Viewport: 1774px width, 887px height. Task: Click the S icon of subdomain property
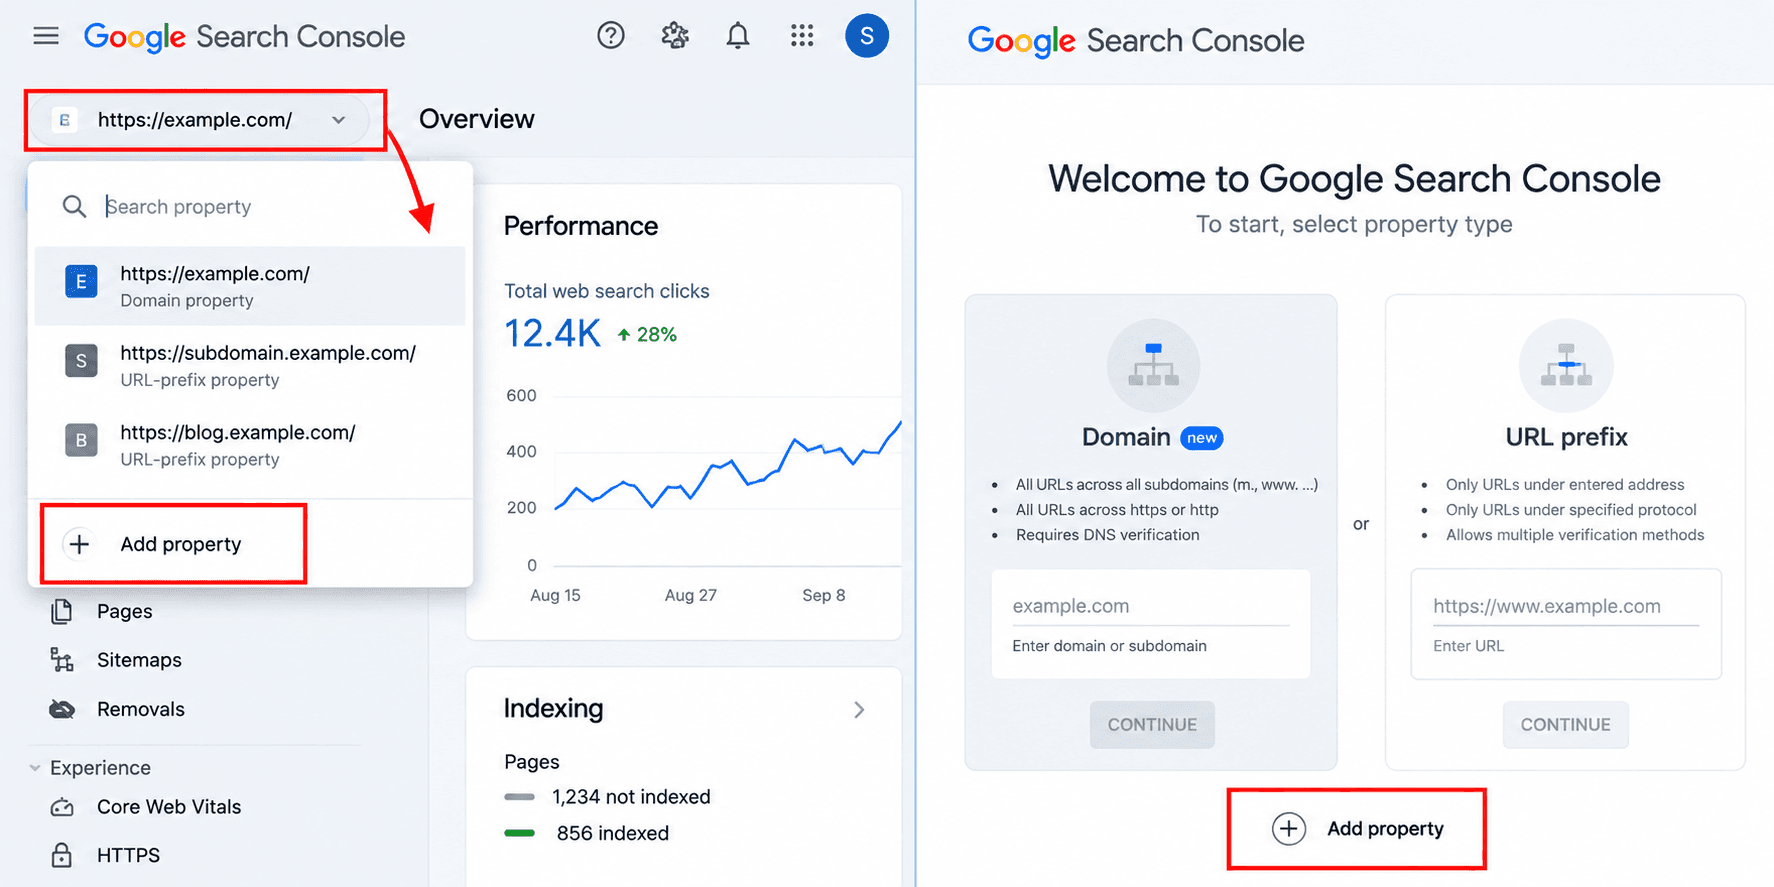pos(81,361)
